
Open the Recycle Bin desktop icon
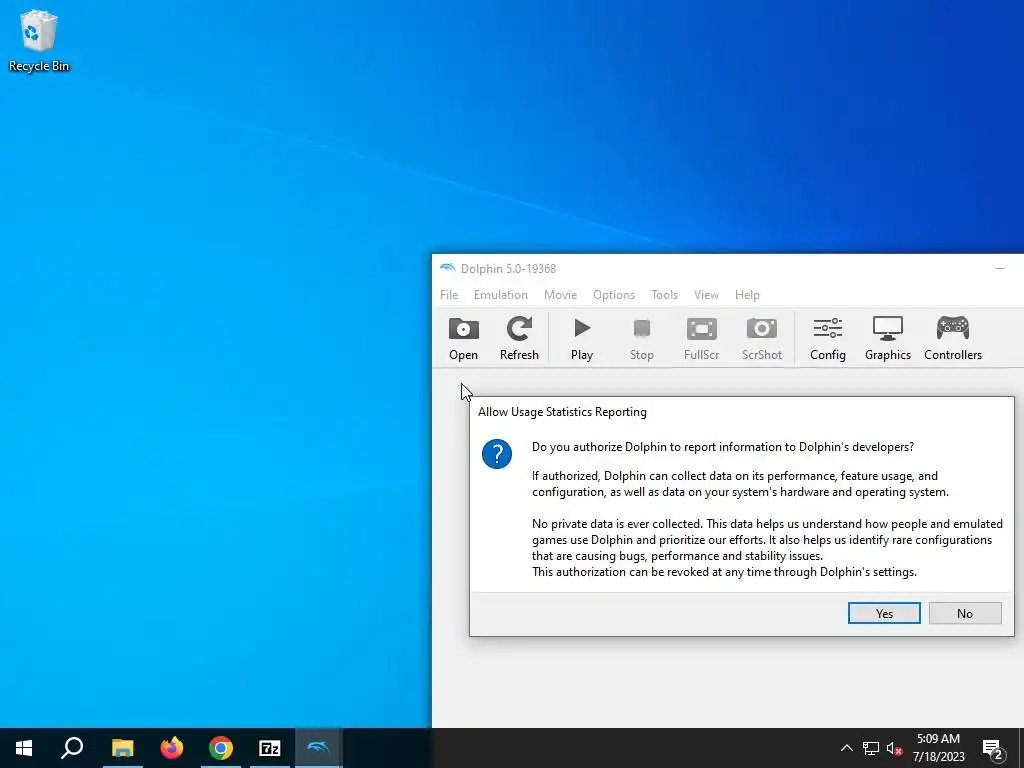[39, 40]
